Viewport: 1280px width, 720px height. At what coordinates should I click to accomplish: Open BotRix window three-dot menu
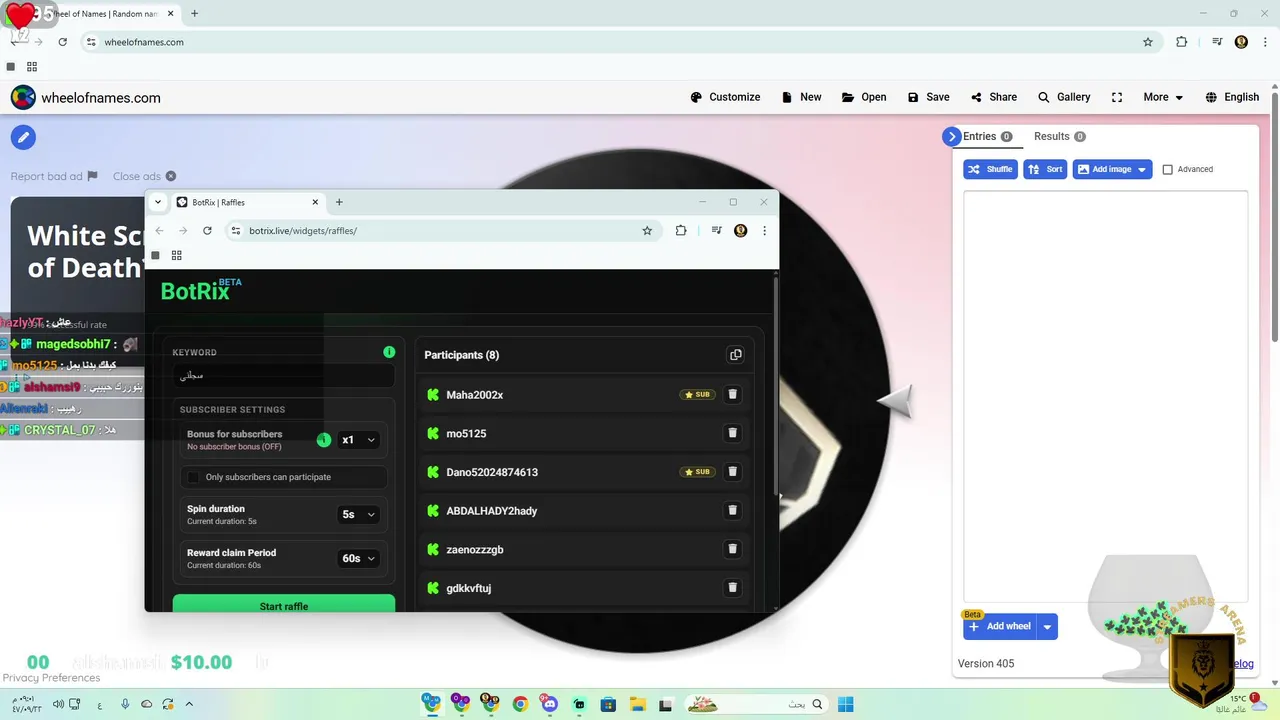(765, 230)
